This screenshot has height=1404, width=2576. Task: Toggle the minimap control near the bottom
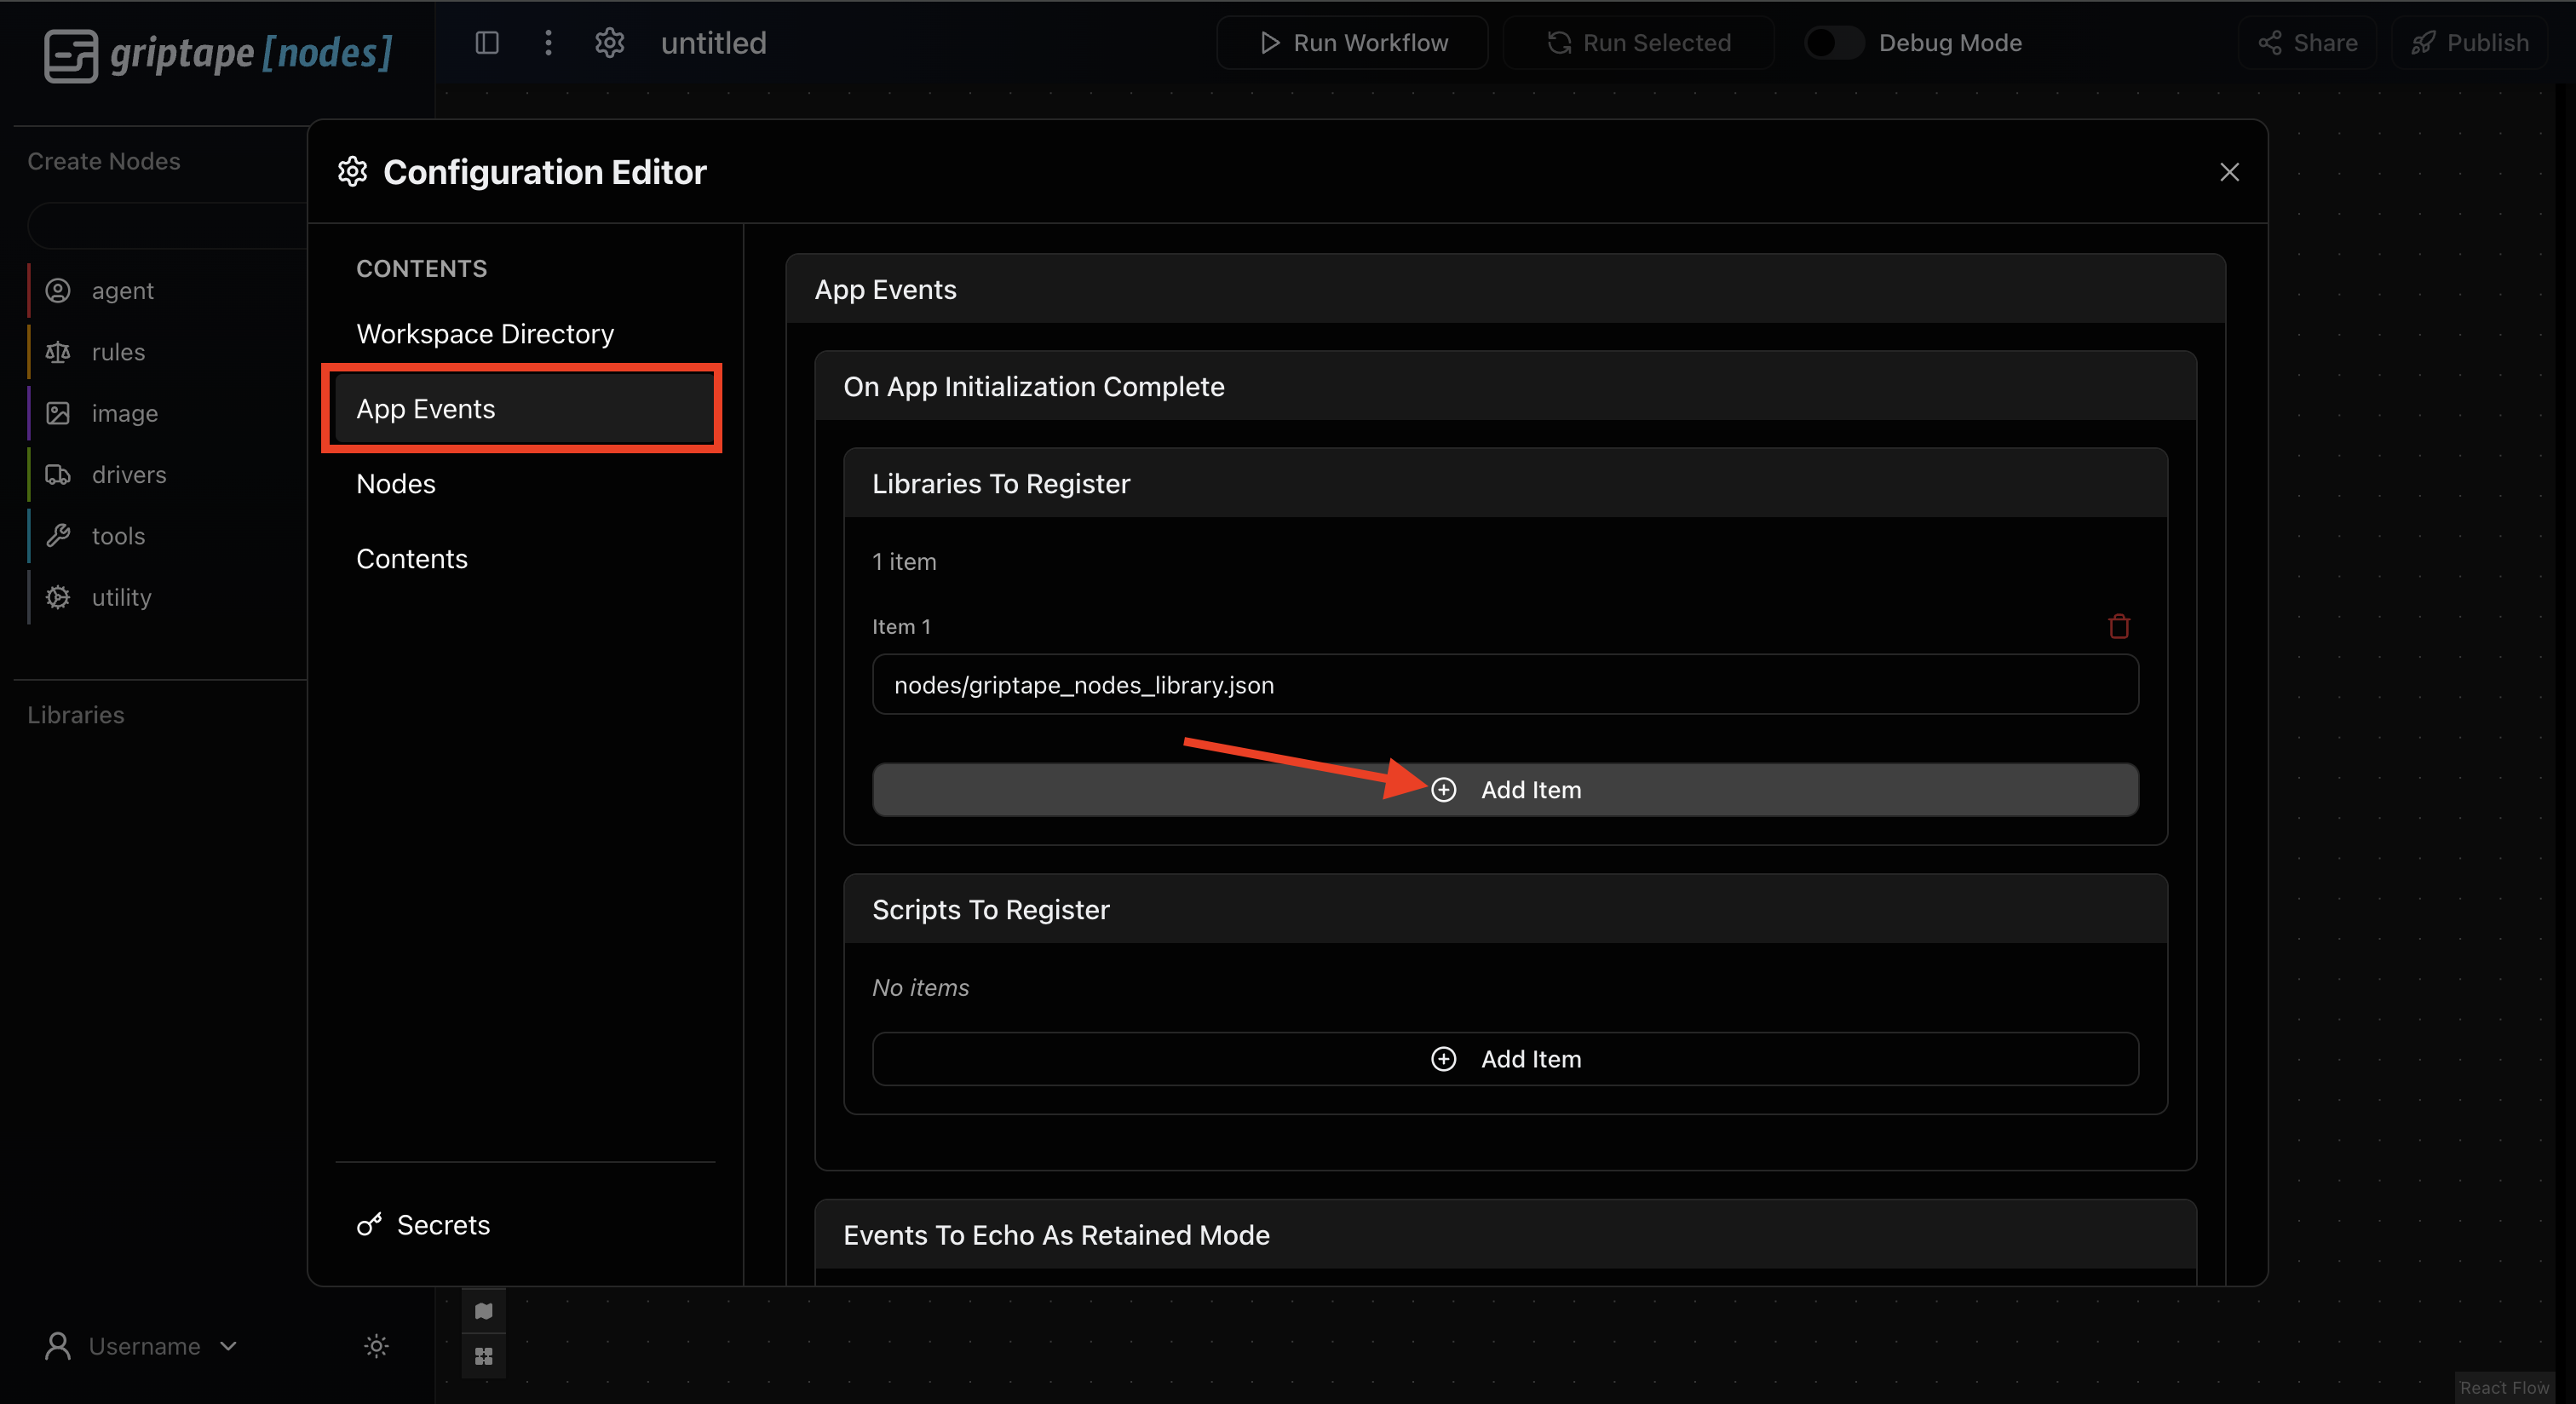(483, 1313)
